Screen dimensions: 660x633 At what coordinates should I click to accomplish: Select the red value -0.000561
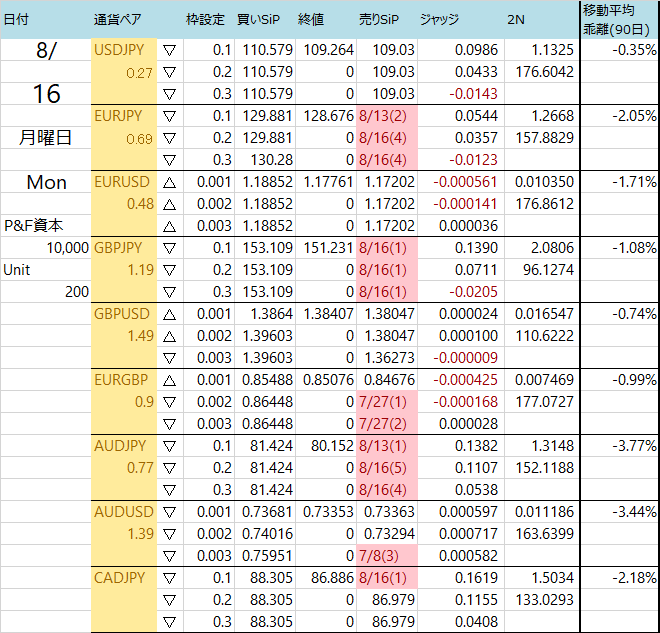pyautogui.click(x=465, y=182)
